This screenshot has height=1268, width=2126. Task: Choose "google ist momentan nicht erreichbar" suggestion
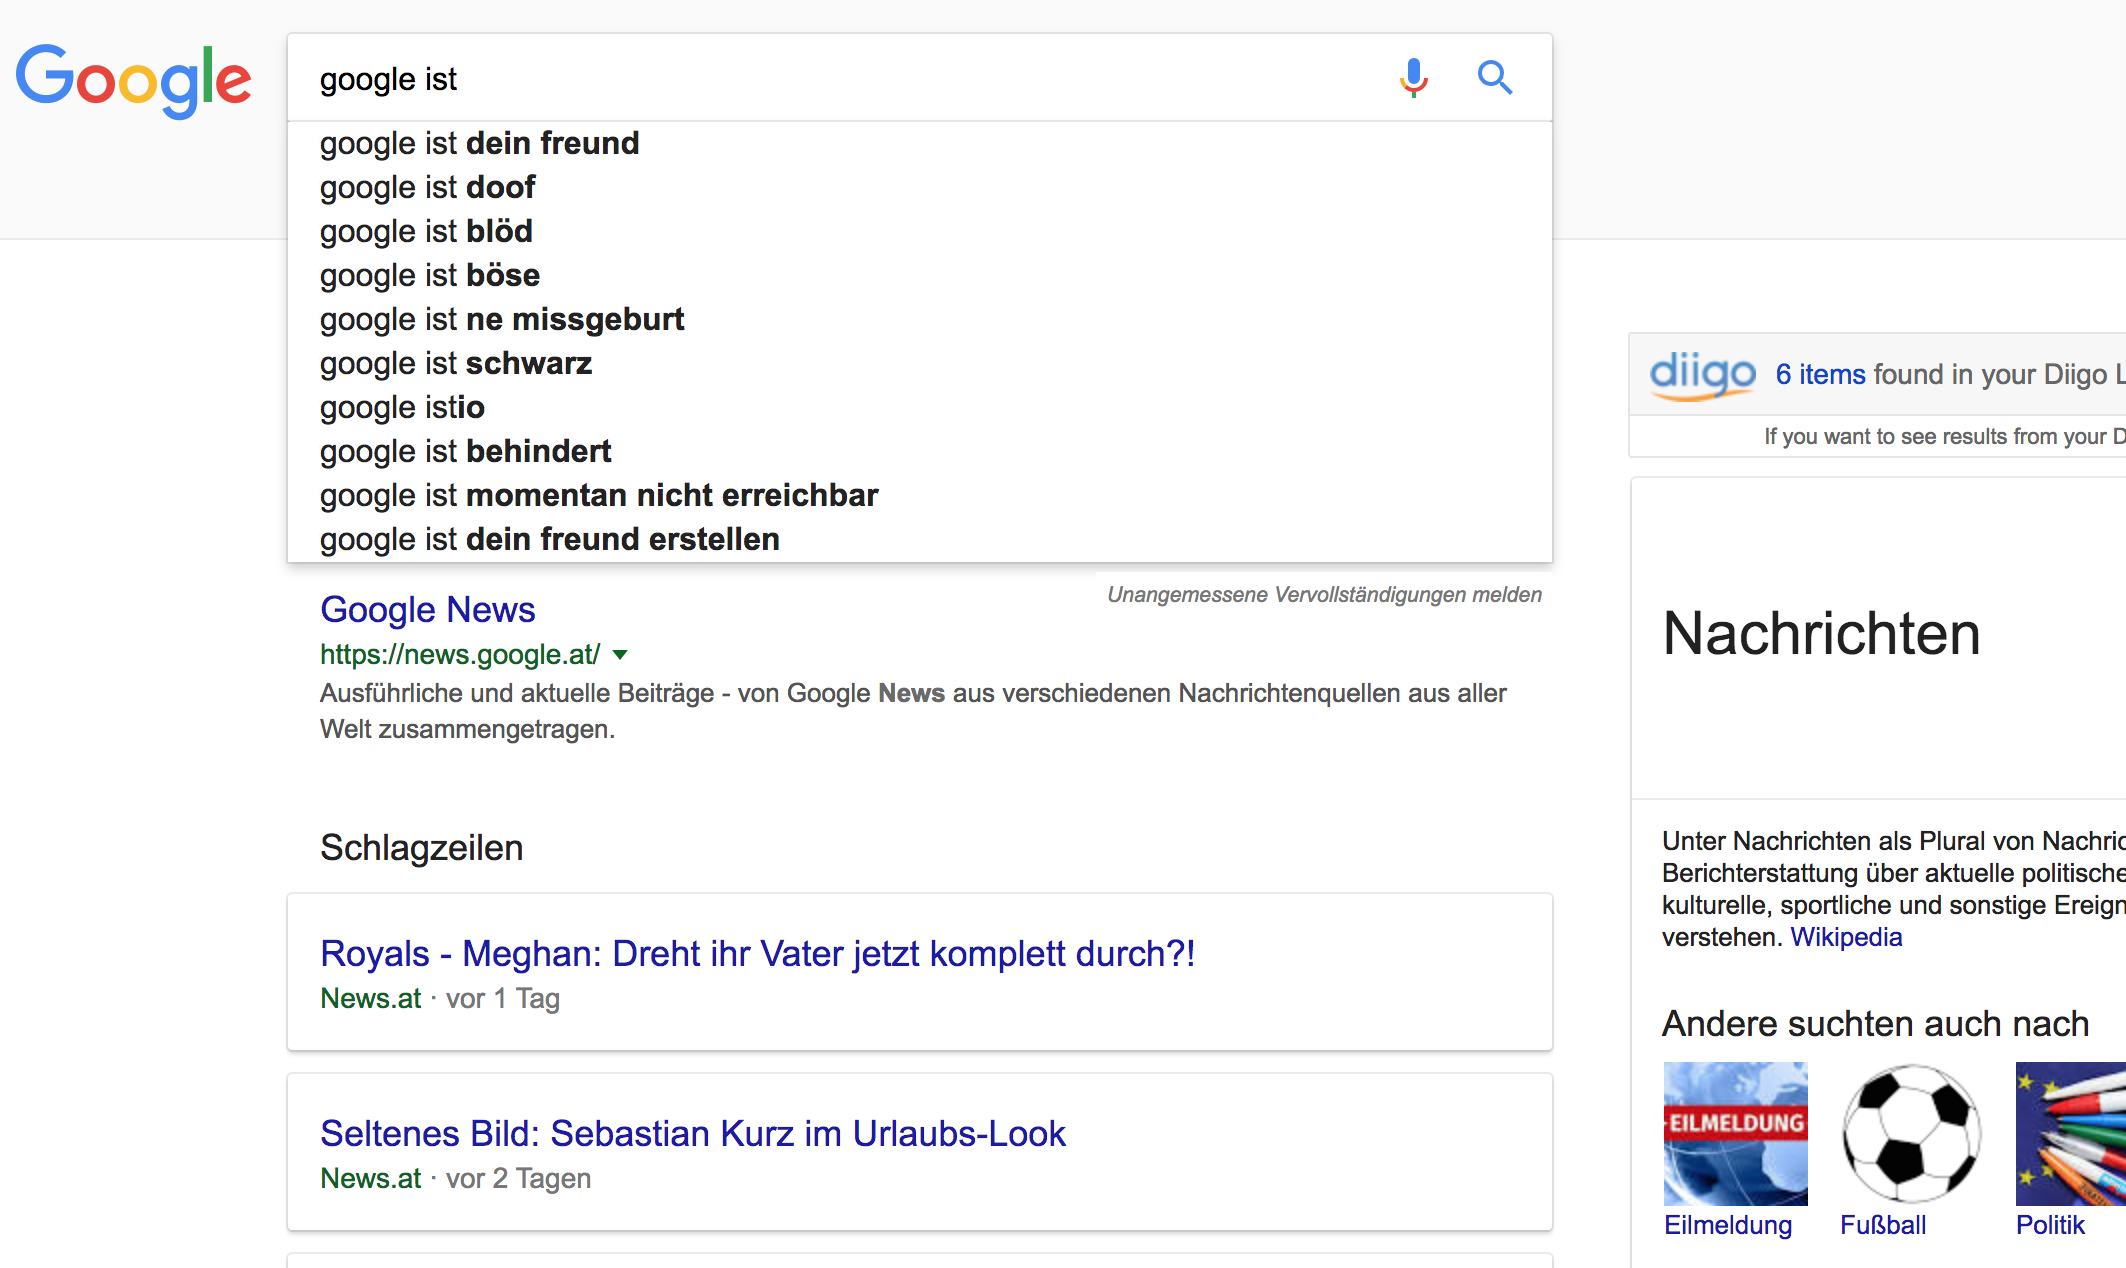[x=598, y=495]
